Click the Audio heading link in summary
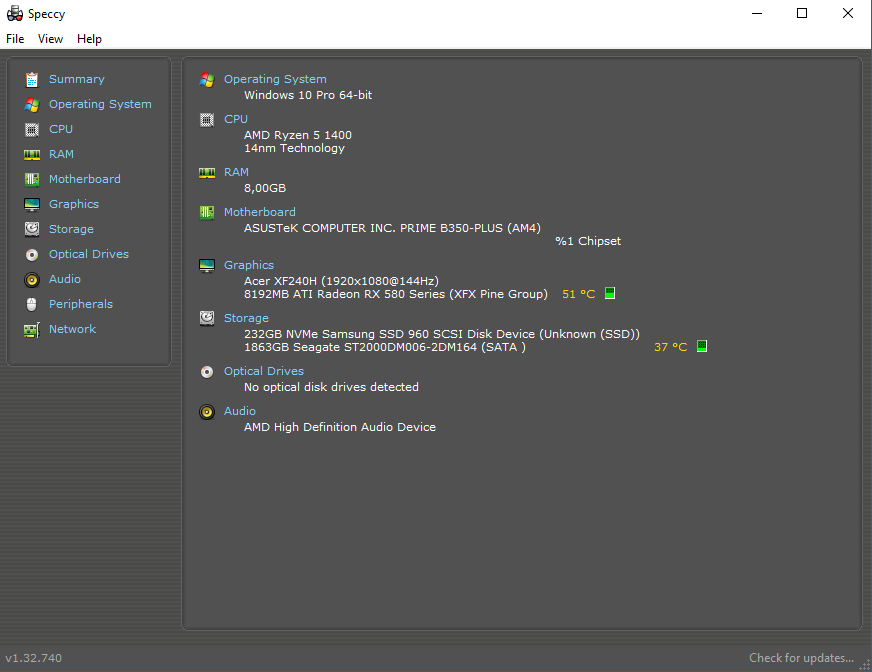The image size is (872, 672). pyautogui.click(x=240, y=411)
